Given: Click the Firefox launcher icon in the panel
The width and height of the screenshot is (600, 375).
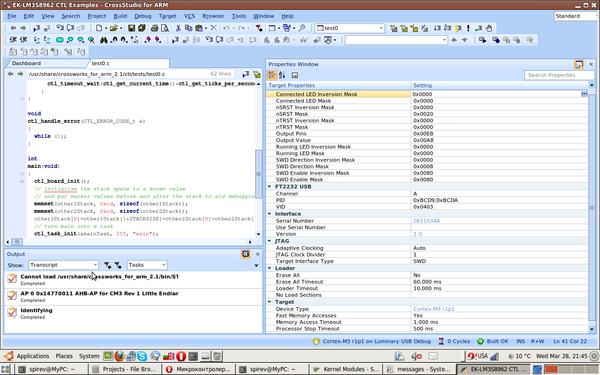Looking at the screenshot, I should pos(119,356).
